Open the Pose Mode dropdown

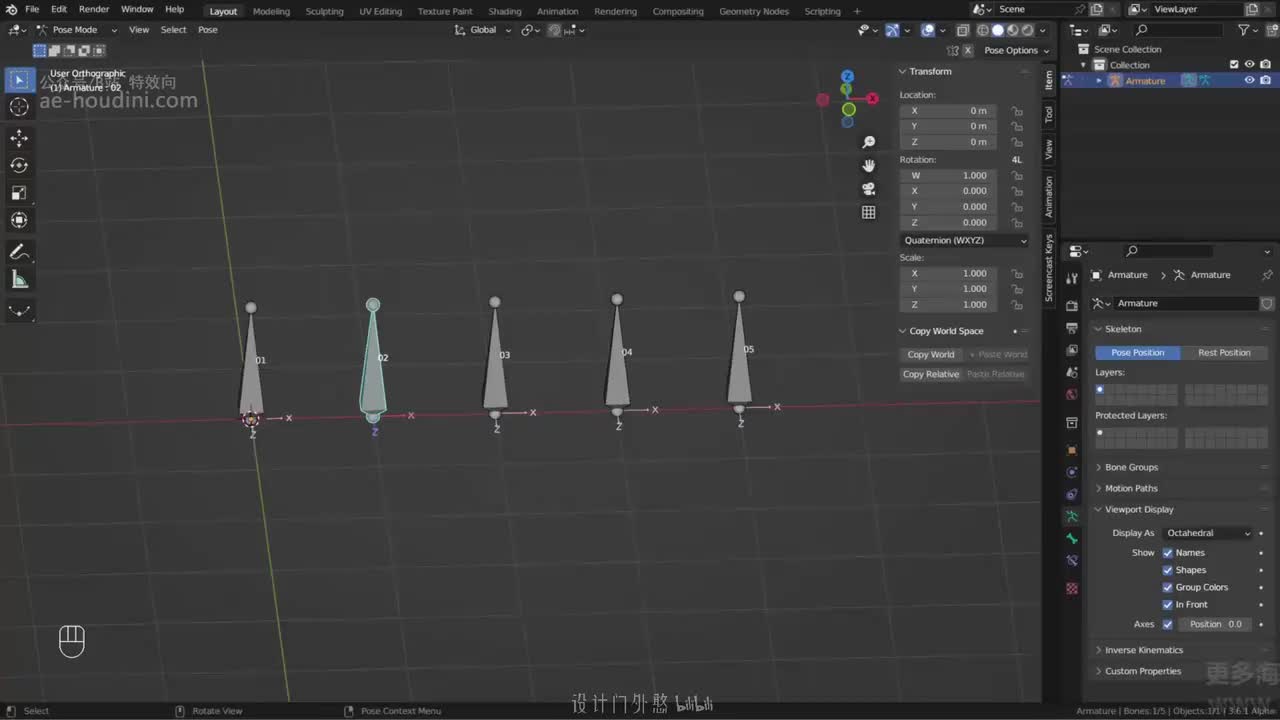point(76,30)
